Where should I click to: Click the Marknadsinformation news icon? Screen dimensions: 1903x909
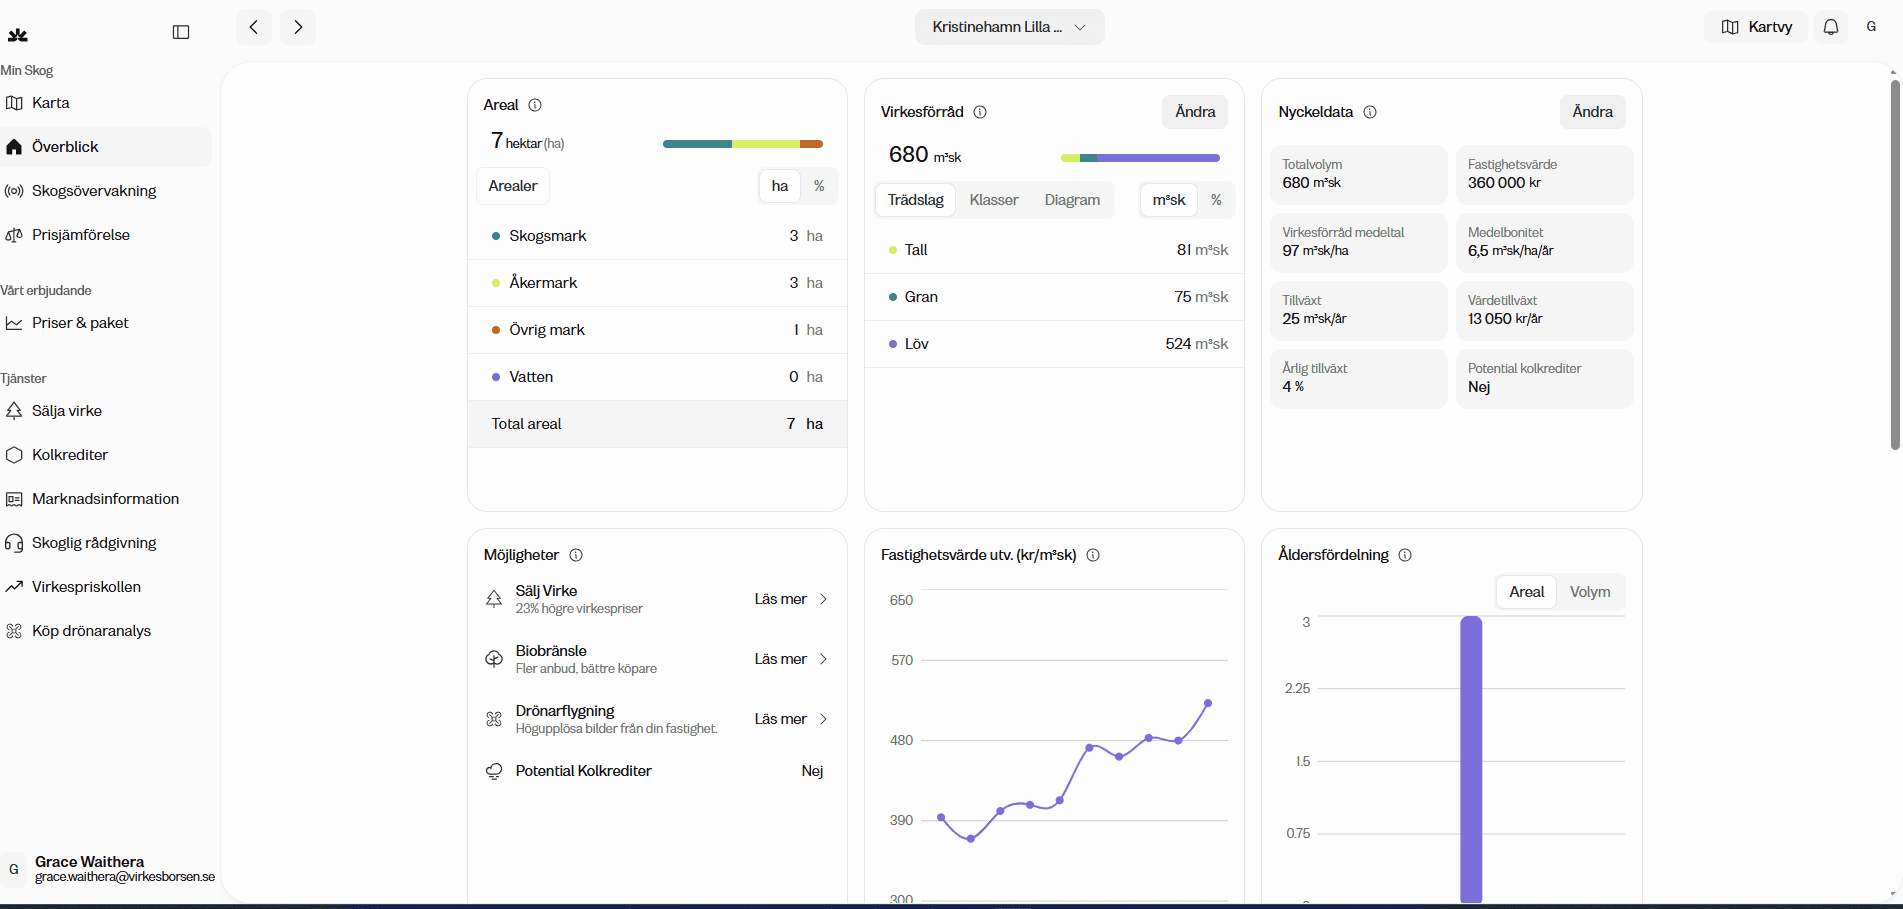pyautogui.click(x=14, y=499)
